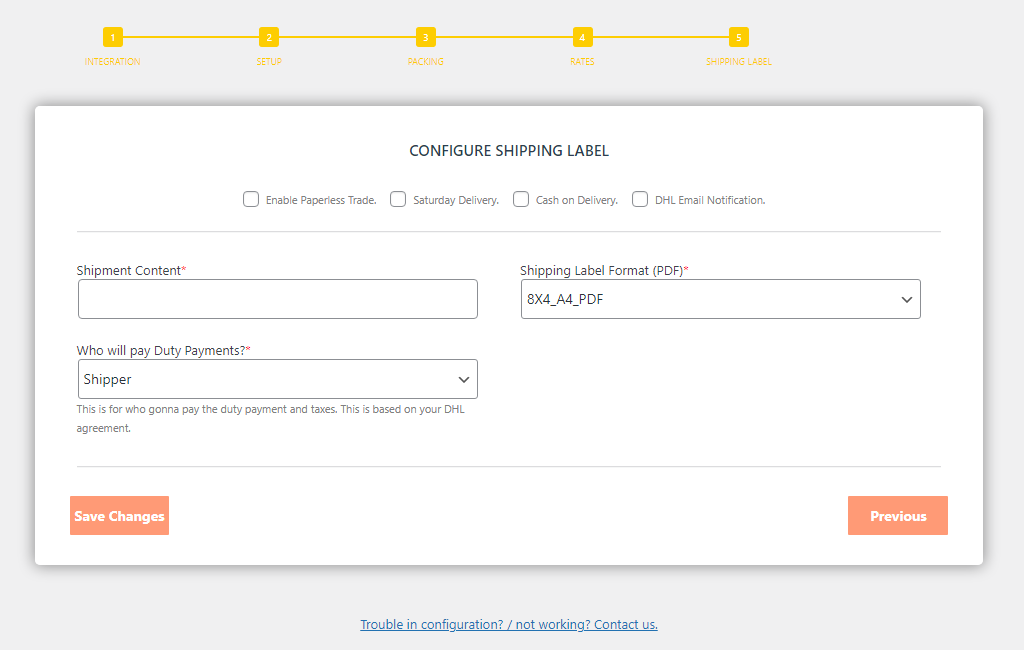Click the Save Changes button
The width and height of the screenshot is (1024, 650).
120,515
